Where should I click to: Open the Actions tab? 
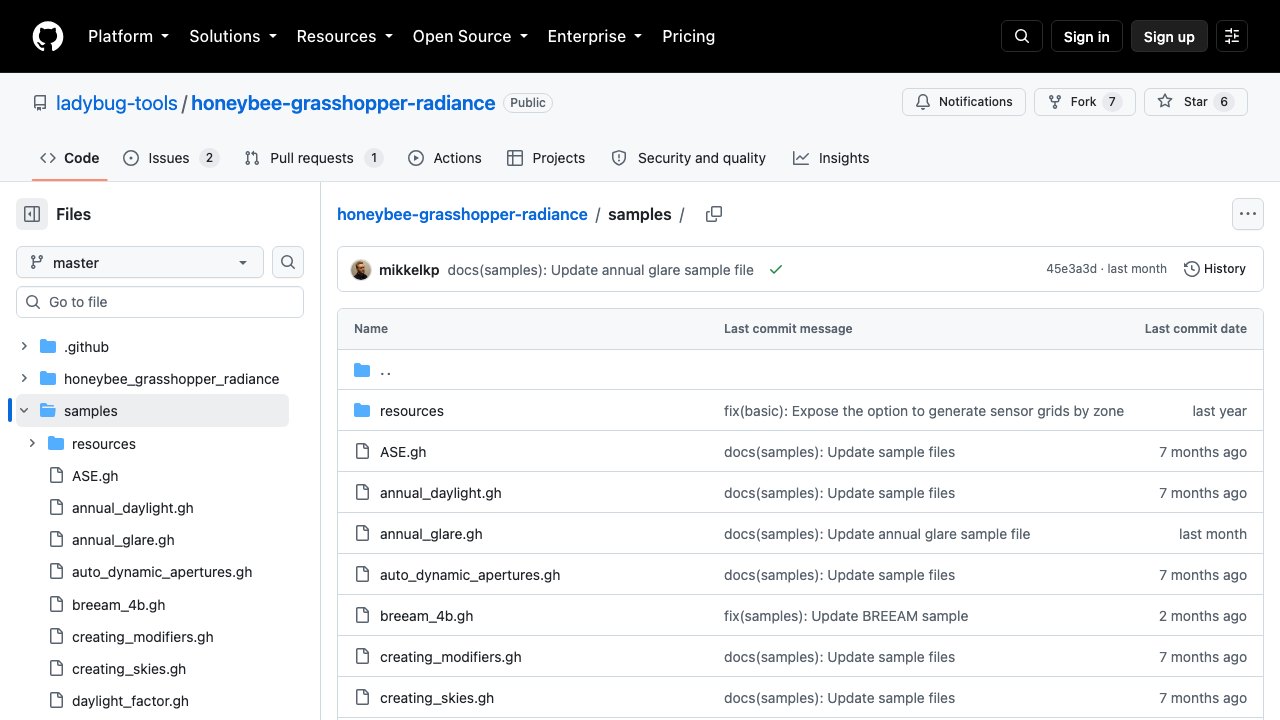tap(445, 158)
